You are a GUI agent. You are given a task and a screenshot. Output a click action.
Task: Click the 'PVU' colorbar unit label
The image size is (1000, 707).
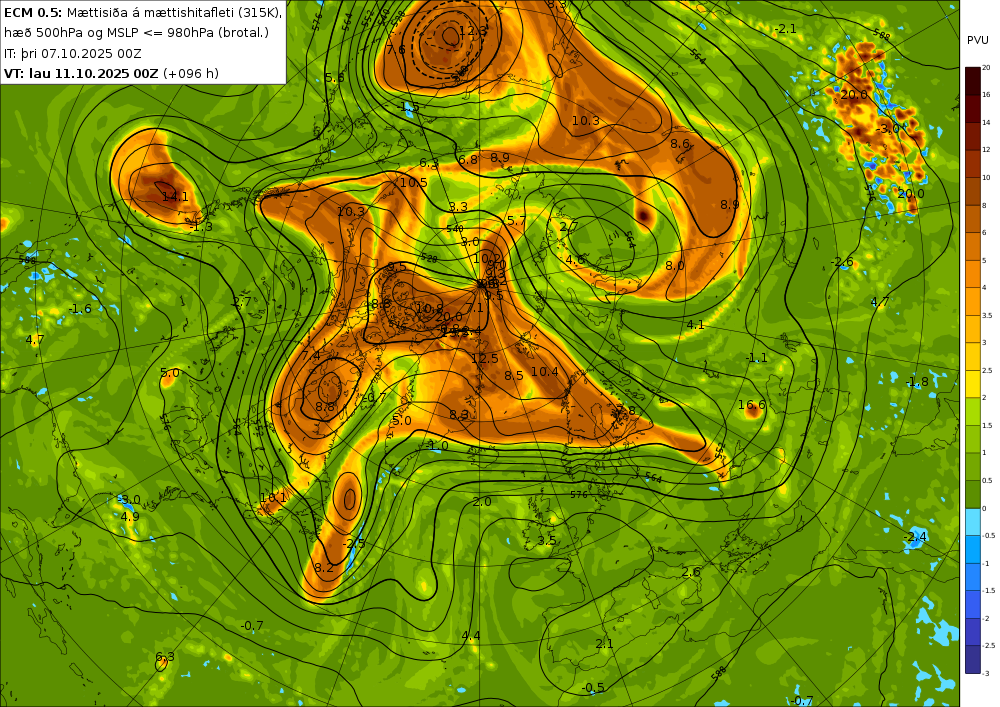click(x=978, y=40)
